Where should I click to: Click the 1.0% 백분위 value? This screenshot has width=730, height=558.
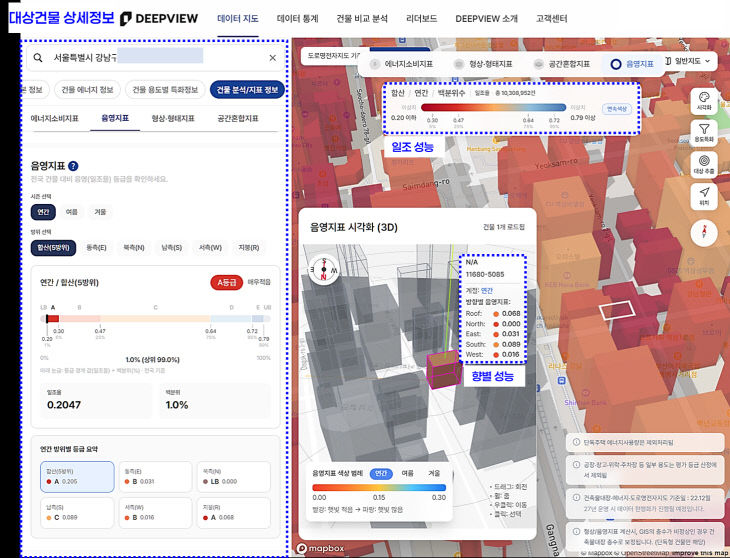pyautogui.click(x=177, y=405)
